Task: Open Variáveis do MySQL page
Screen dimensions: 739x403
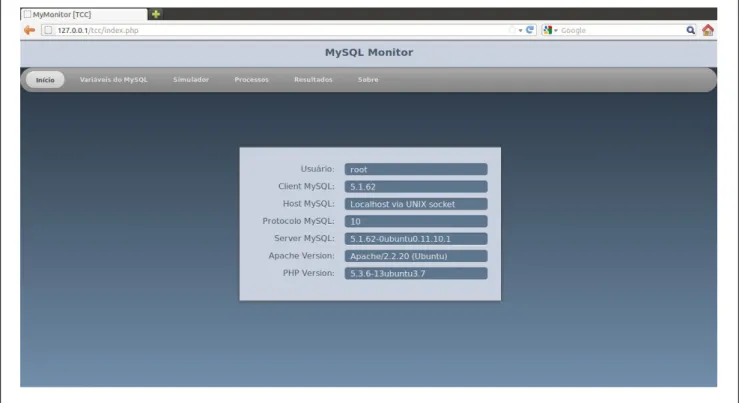Action: (114, 80)
